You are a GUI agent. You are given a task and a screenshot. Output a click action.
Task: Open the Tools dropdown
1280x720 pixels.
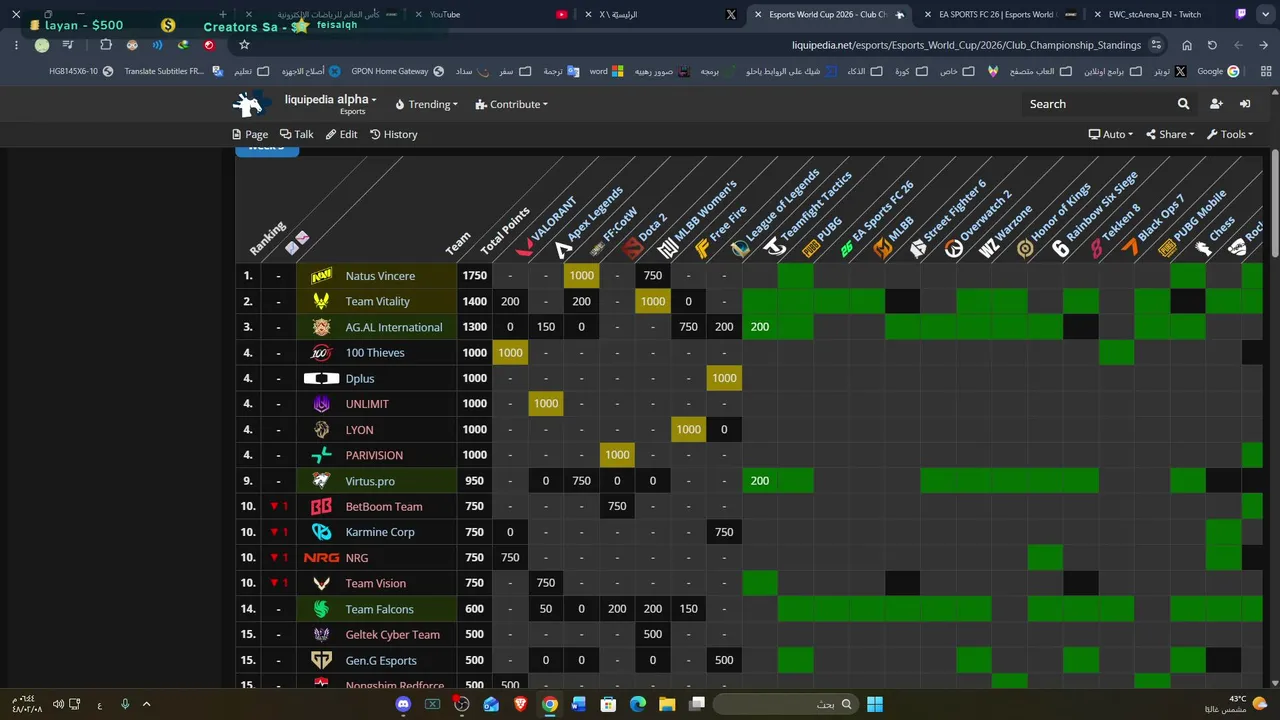(1230, 134)
